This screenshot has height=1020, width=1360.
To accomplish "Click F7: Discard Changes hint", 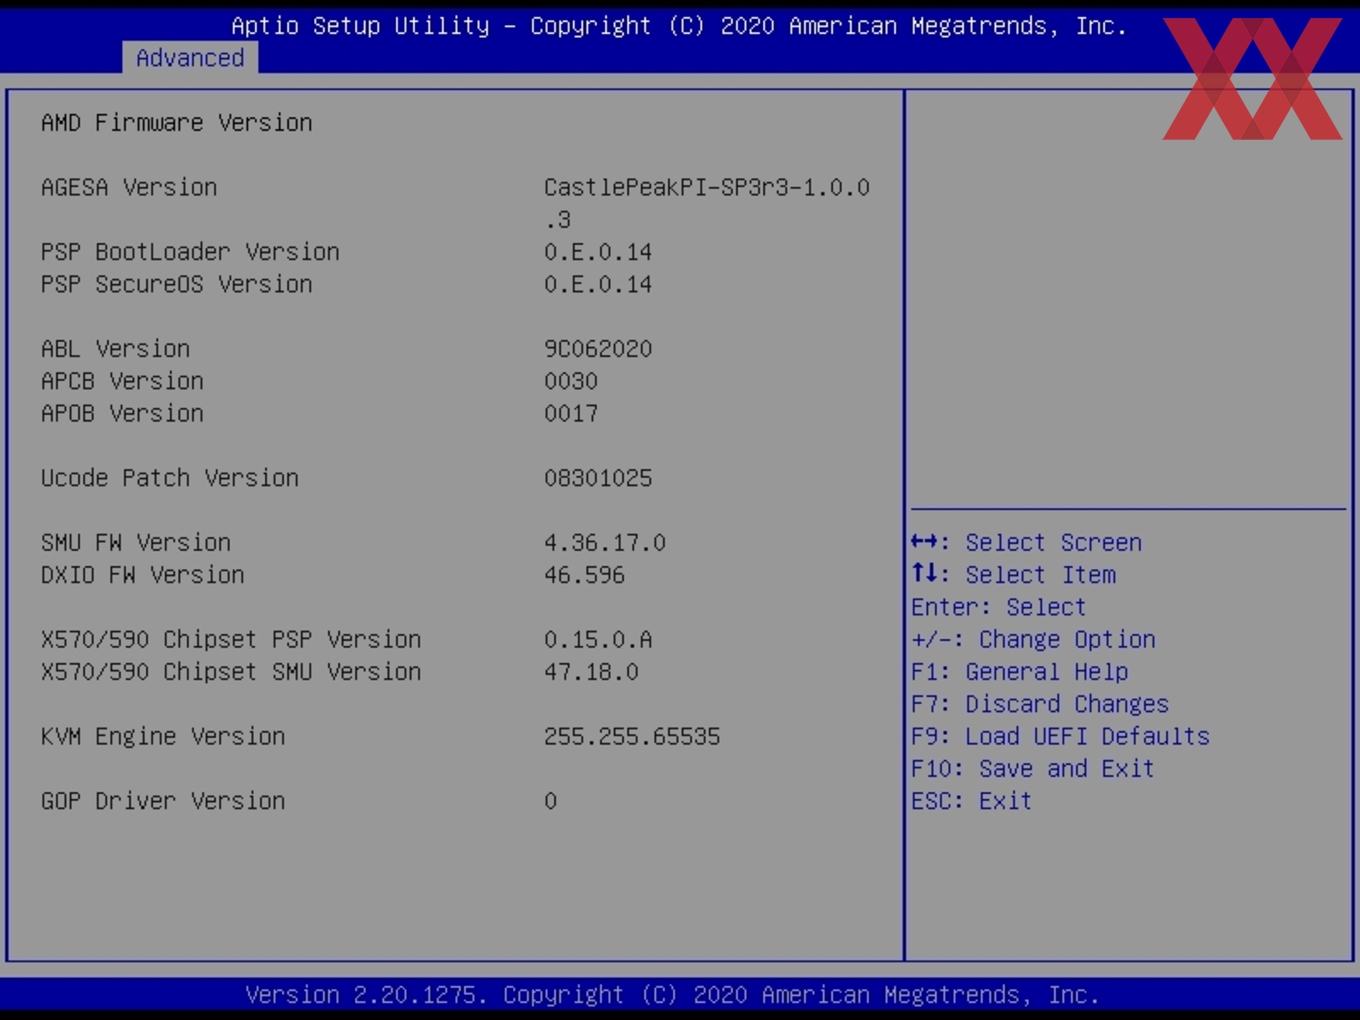I will [x=1040, y=704].
